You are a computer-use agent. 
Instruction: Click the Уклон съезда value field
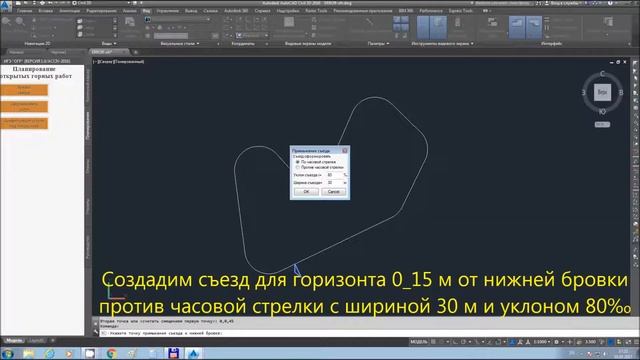334,175
